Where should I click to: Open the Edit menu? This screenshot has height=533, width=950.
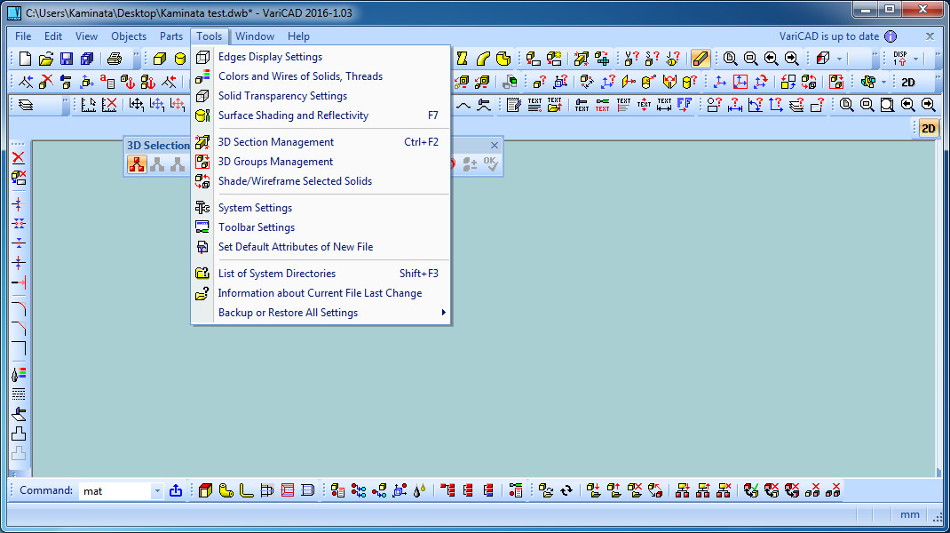point(53,36)
